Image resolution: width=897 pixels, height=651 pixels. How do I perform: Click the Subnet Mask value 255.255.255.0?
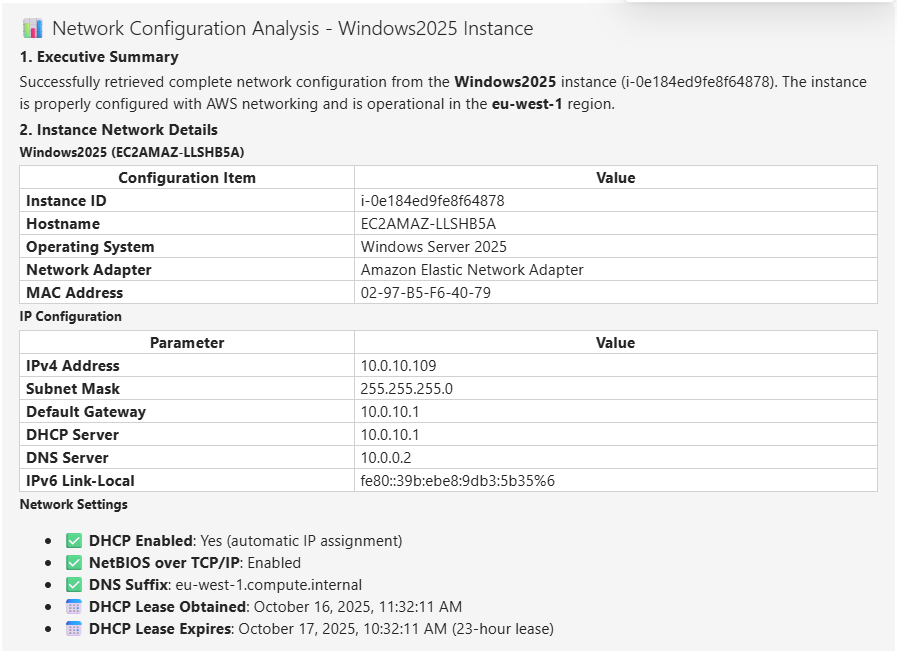406,389
